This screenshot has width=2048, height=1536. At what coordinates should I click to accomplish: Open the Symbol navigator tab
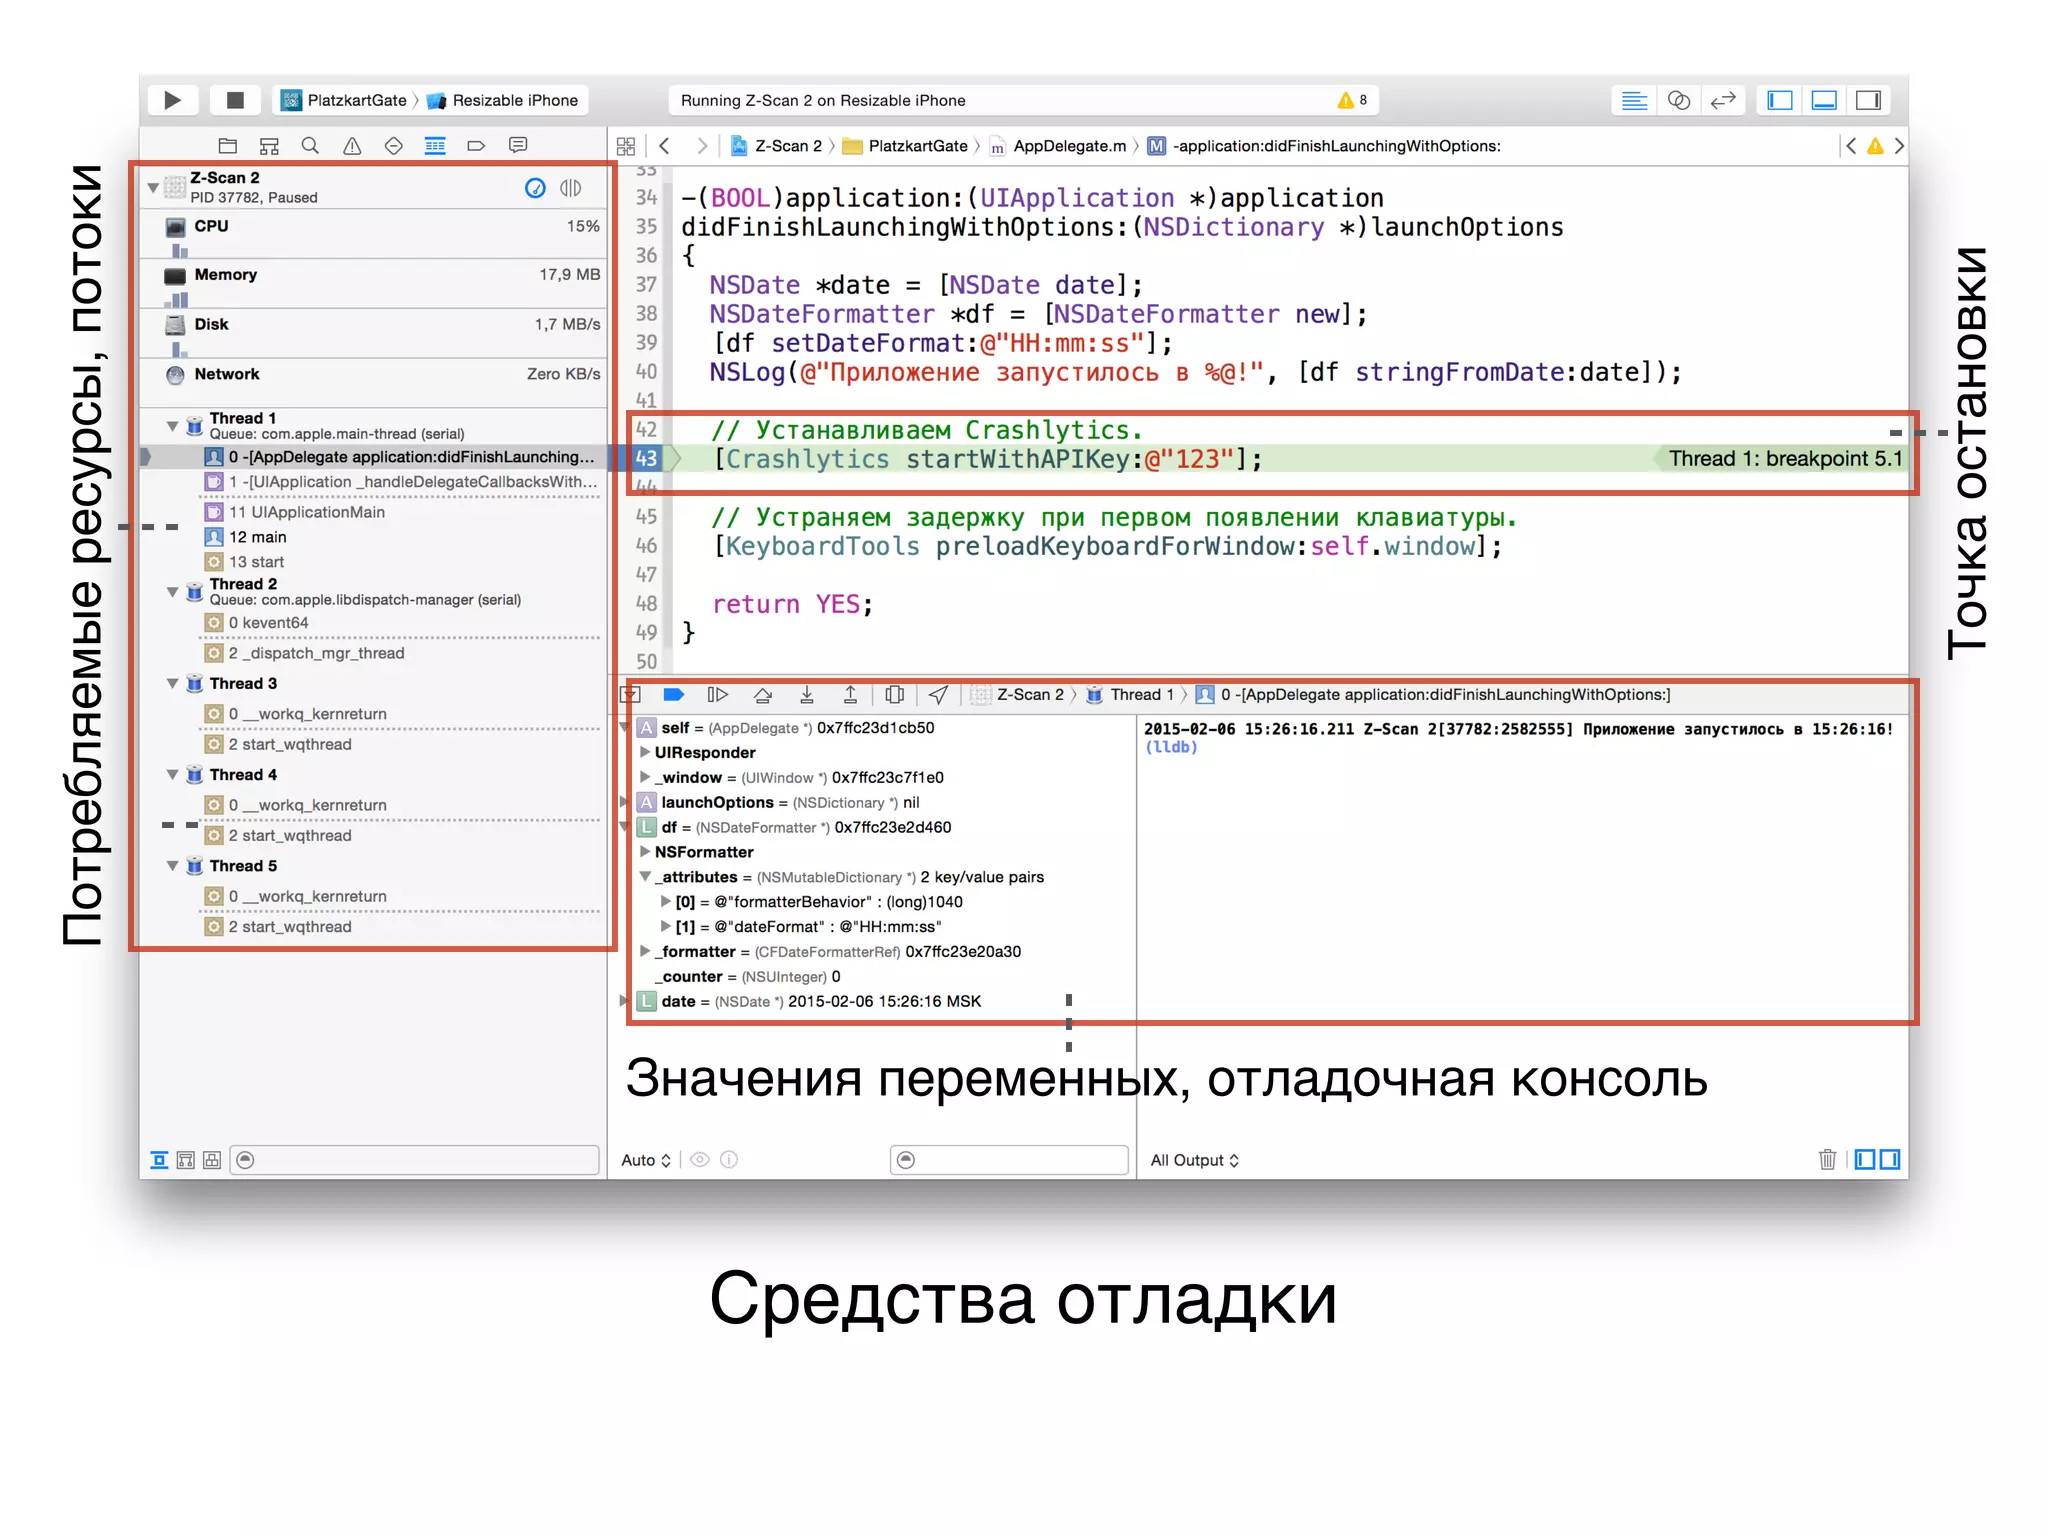click(x=269, y=146)
